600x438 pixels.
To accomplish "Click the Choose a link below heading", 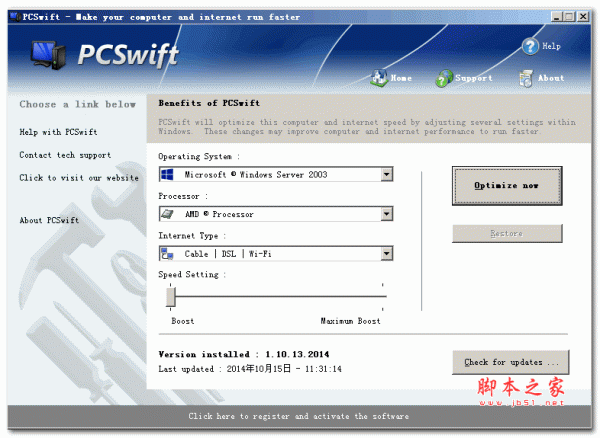I will 78,104.
